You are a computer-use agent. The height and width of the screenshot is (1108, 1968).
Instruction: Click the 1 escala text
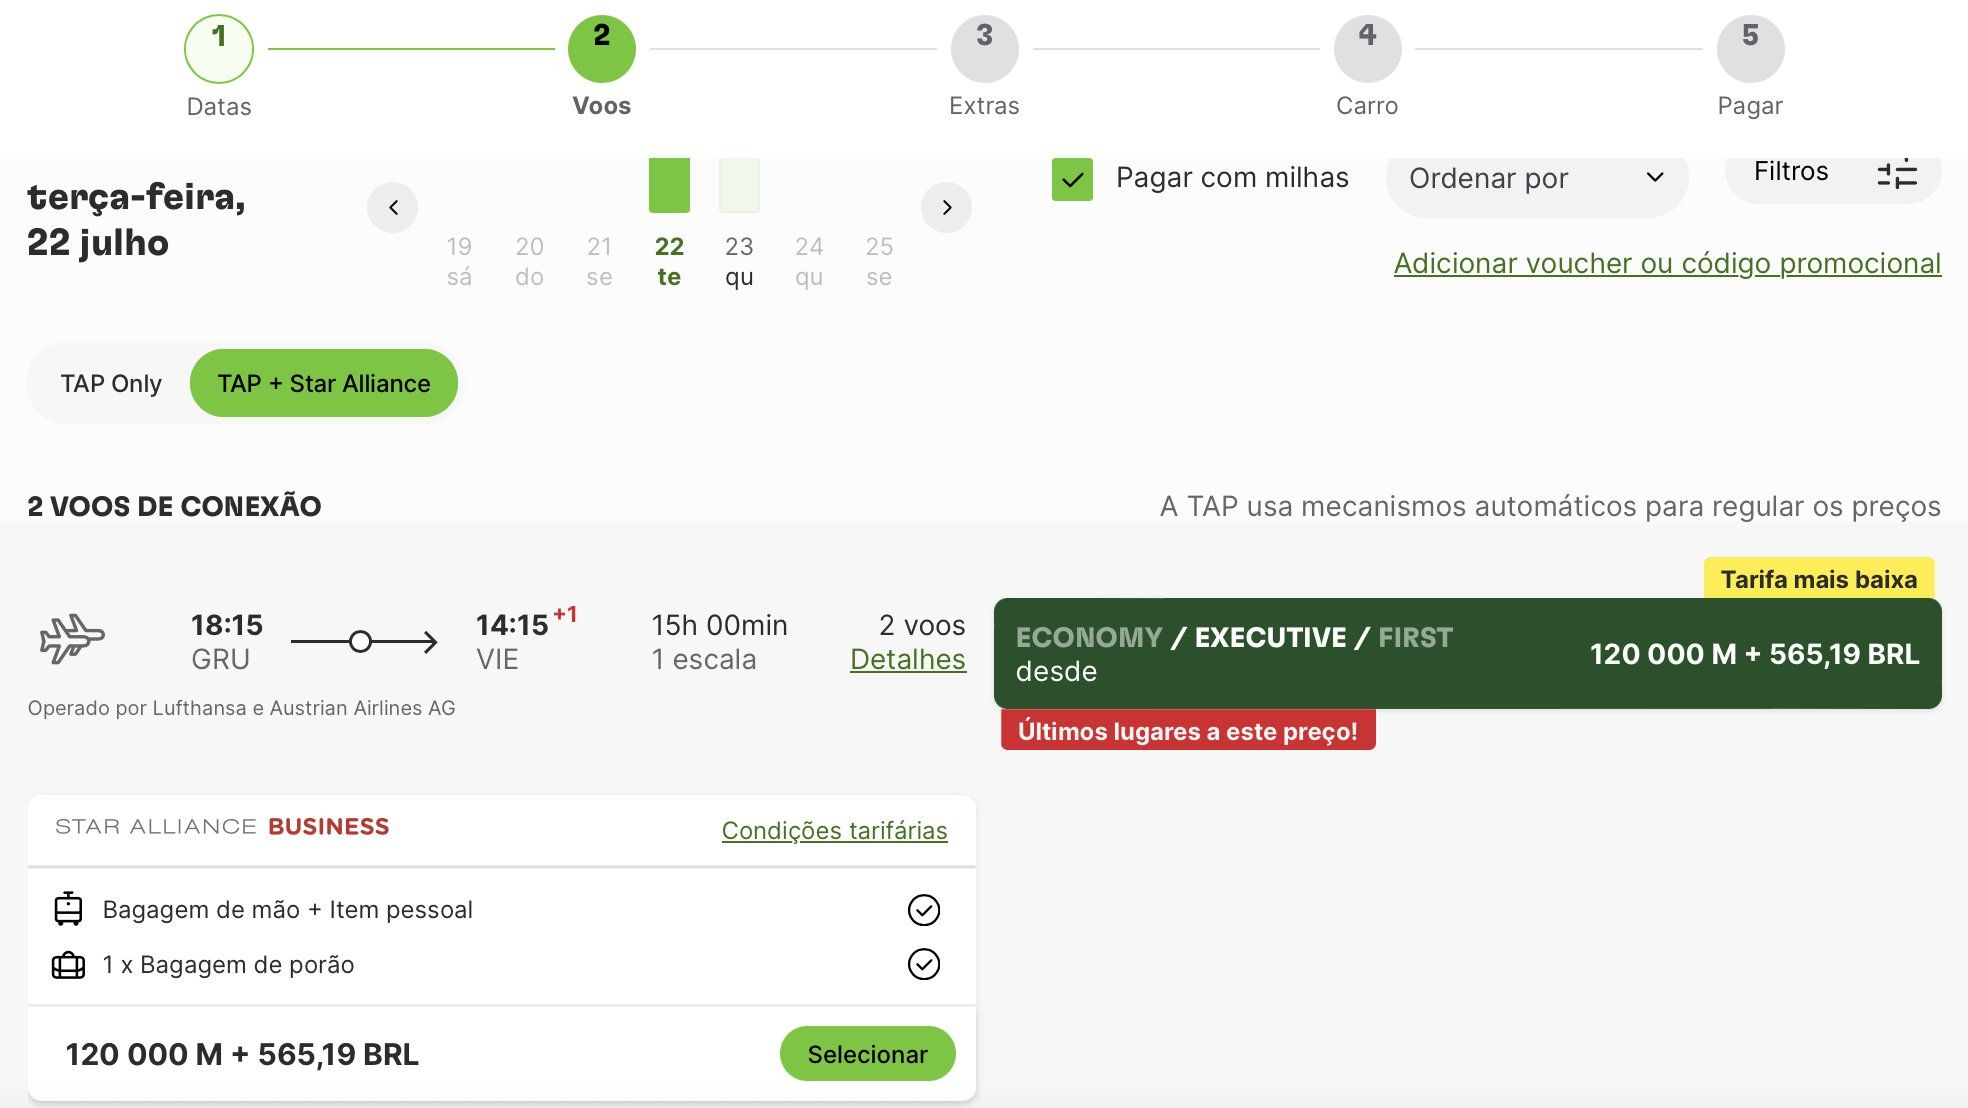(704, 660)
